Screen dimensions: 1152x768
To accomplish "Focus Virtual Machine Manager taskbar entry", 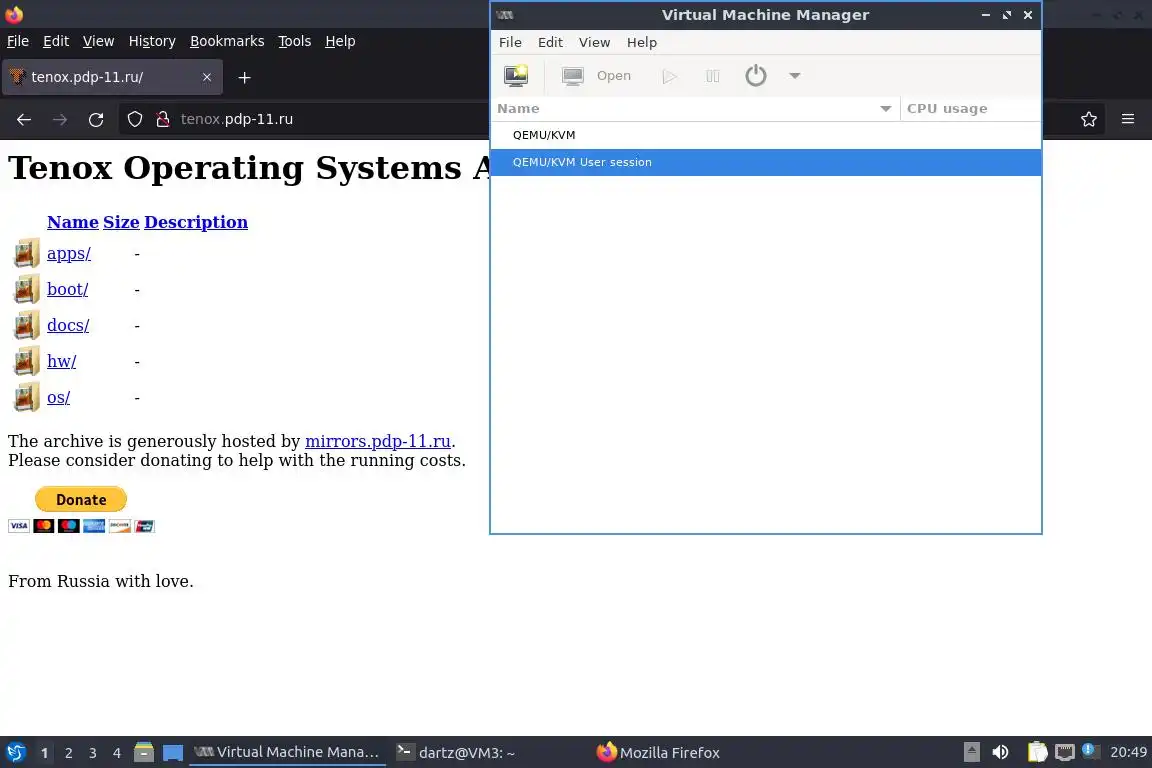I will tap(287, 753).
